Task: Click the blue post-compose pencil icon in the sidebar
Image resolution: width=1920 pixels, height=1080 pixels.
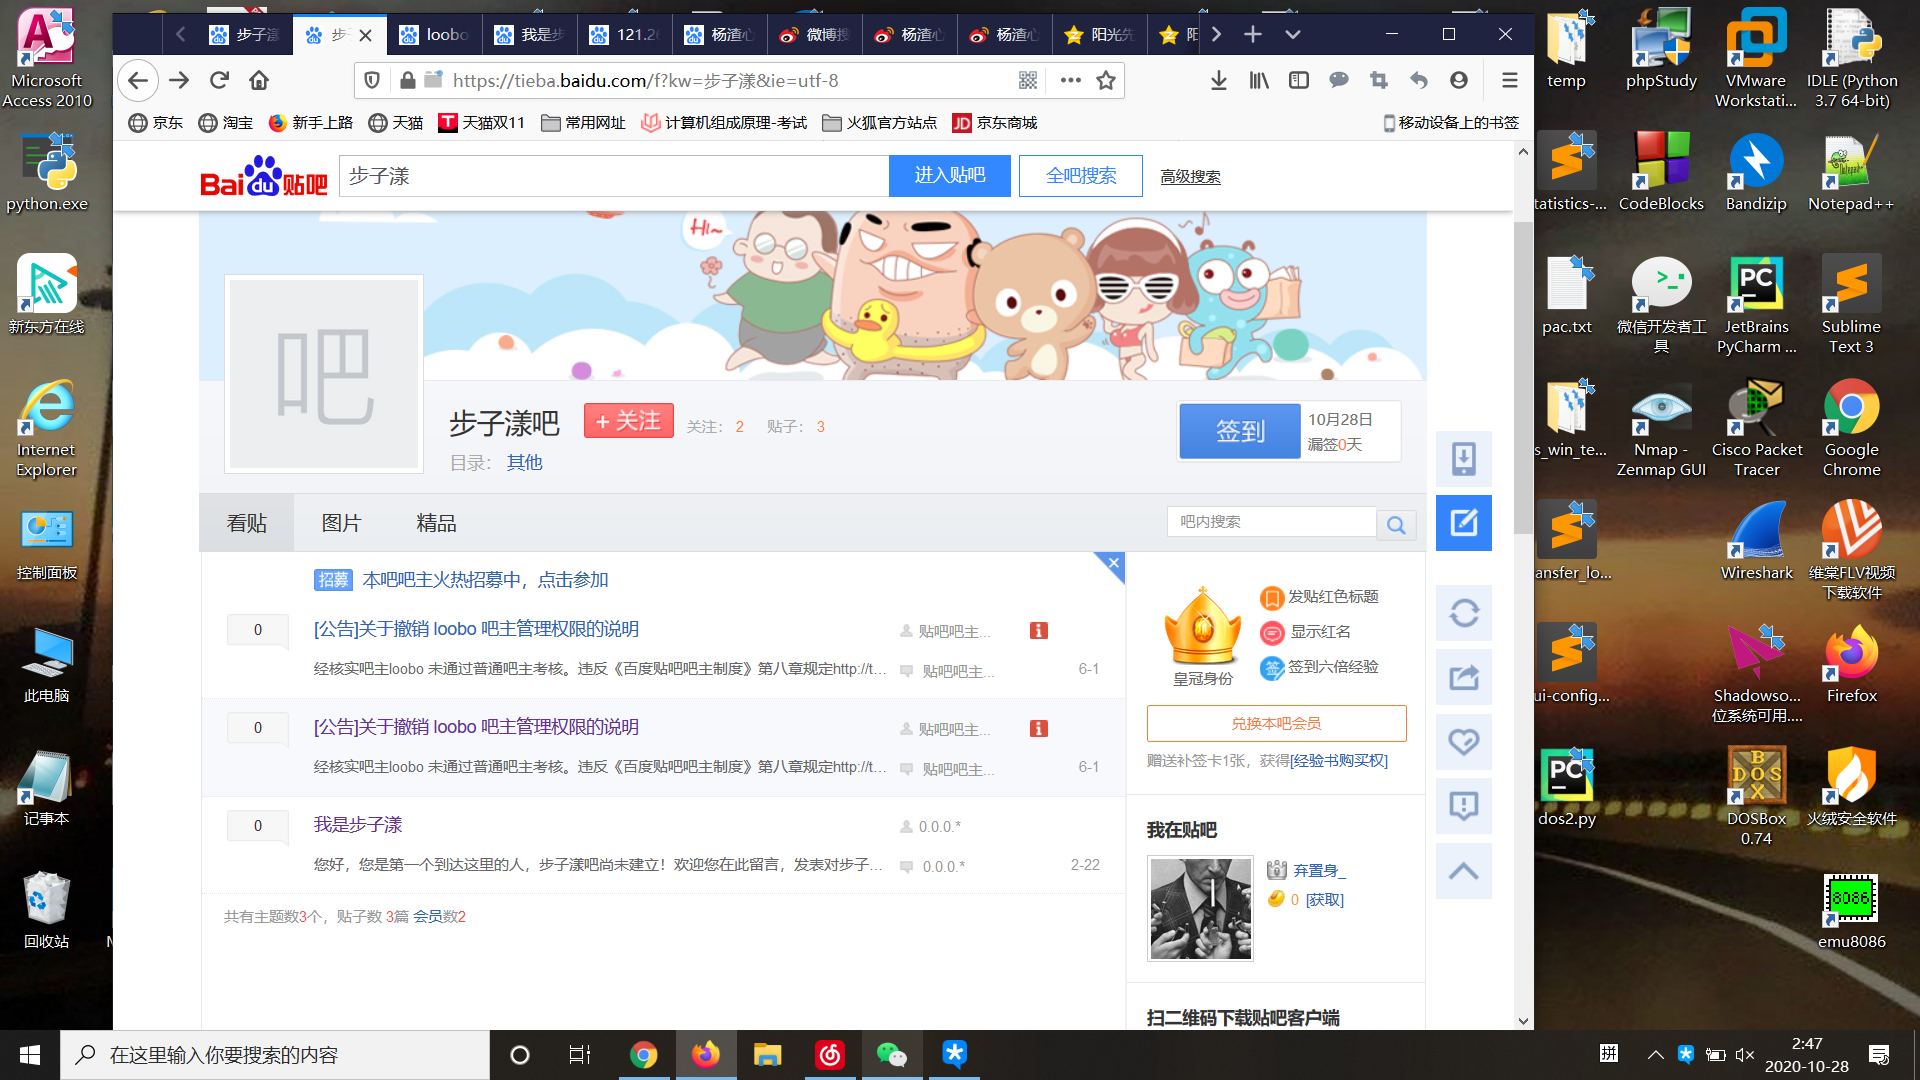Action: click(x=1463, y=522)
